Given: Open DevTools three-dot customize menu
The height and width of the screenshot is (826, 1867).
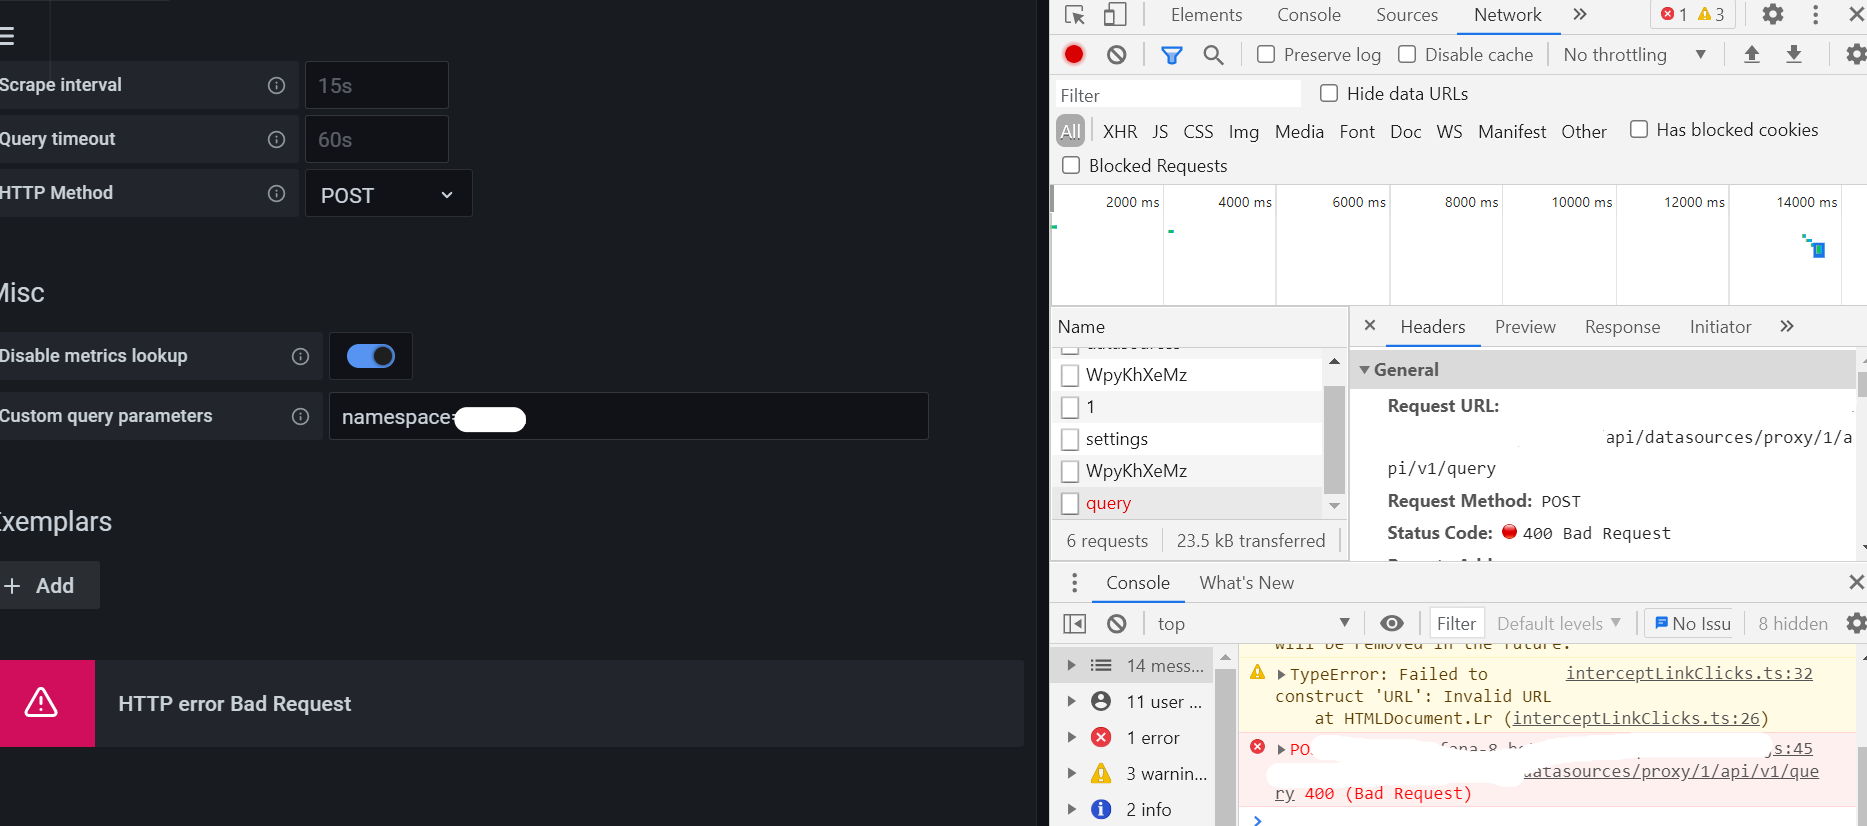Looking at the screenshot, I should pyautogui.click(x=1816, y=15).
